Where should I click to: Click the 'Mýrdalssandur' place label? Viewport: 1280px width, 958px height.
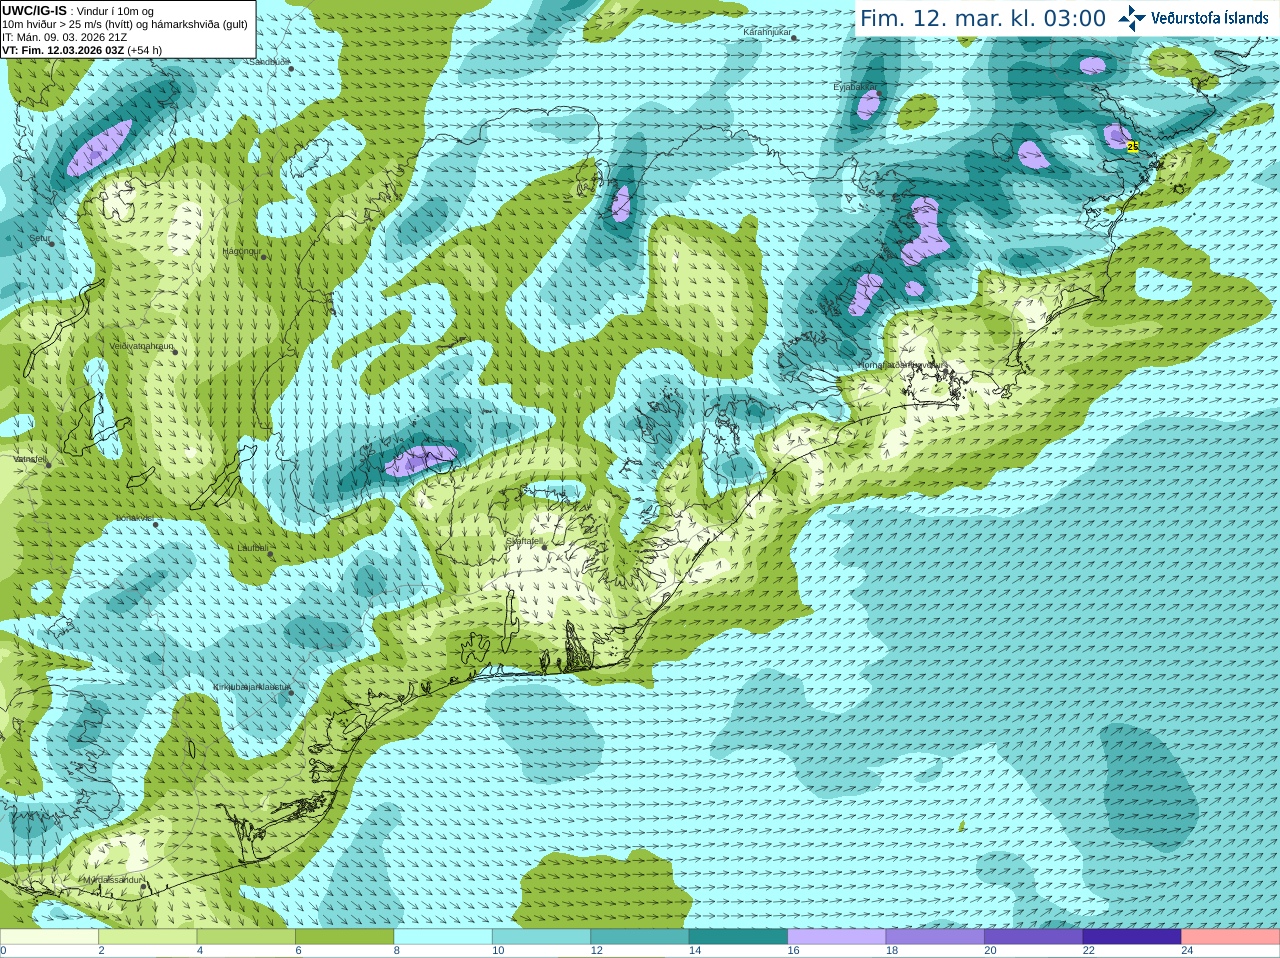pos(114,880)
